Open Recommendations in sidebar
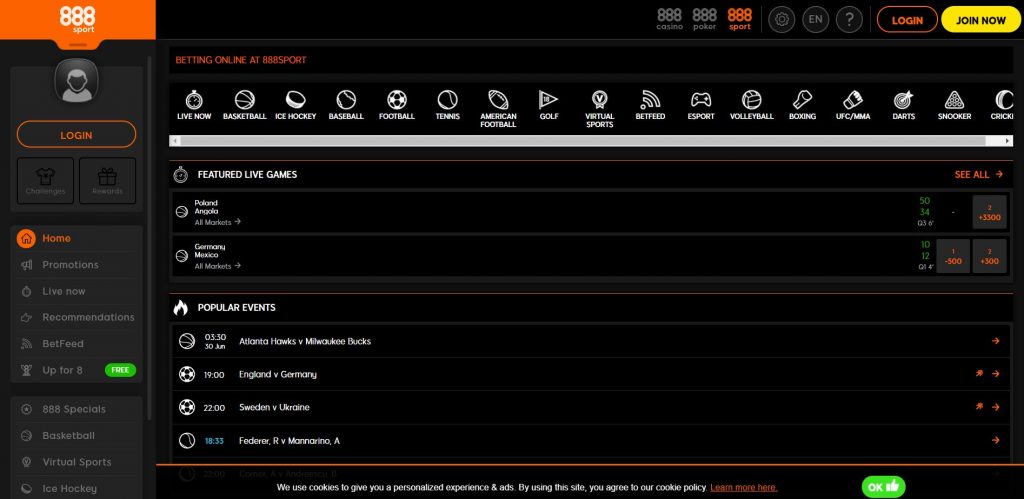 76,317
